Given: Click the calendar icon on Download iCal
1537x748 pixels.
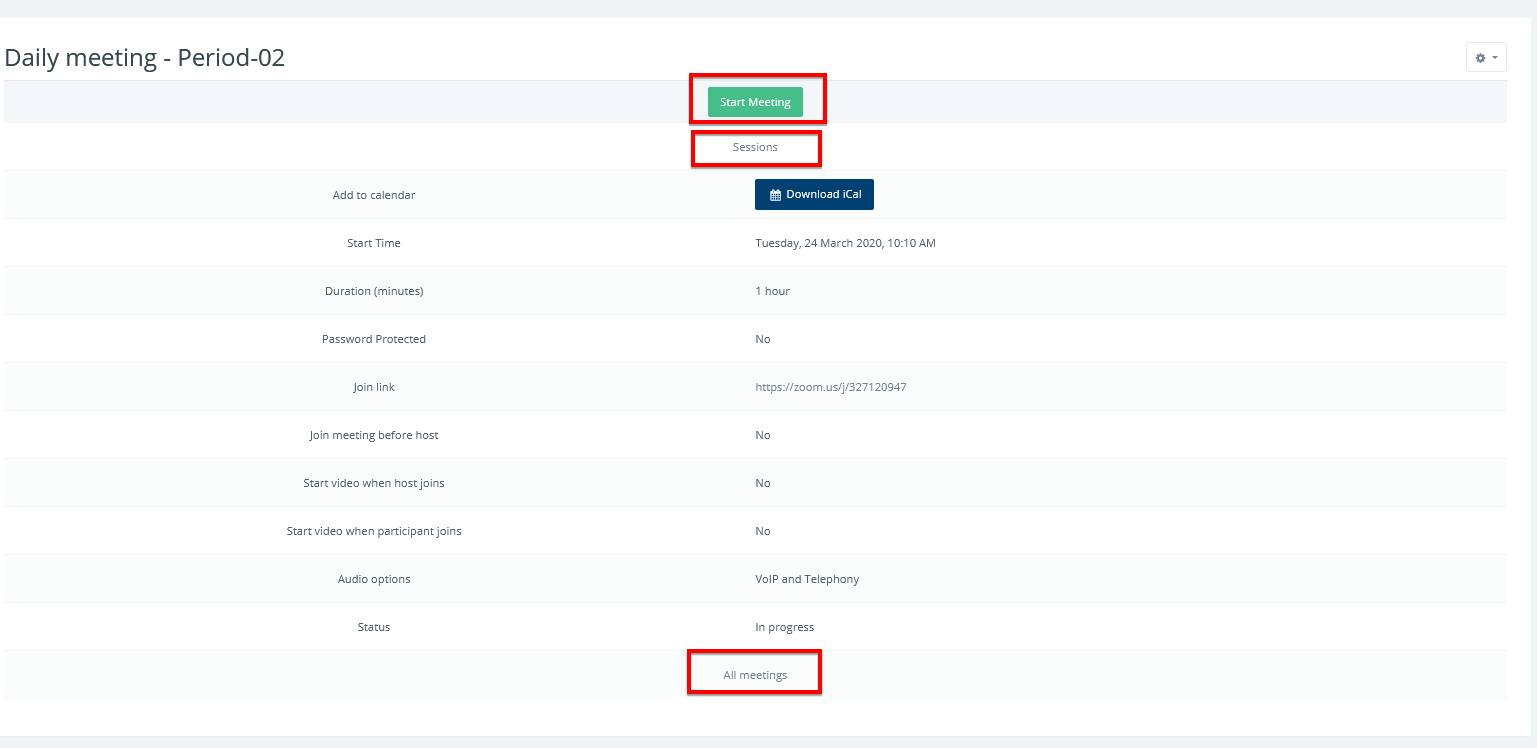Looking at the screenshot, I should [775, 195].
